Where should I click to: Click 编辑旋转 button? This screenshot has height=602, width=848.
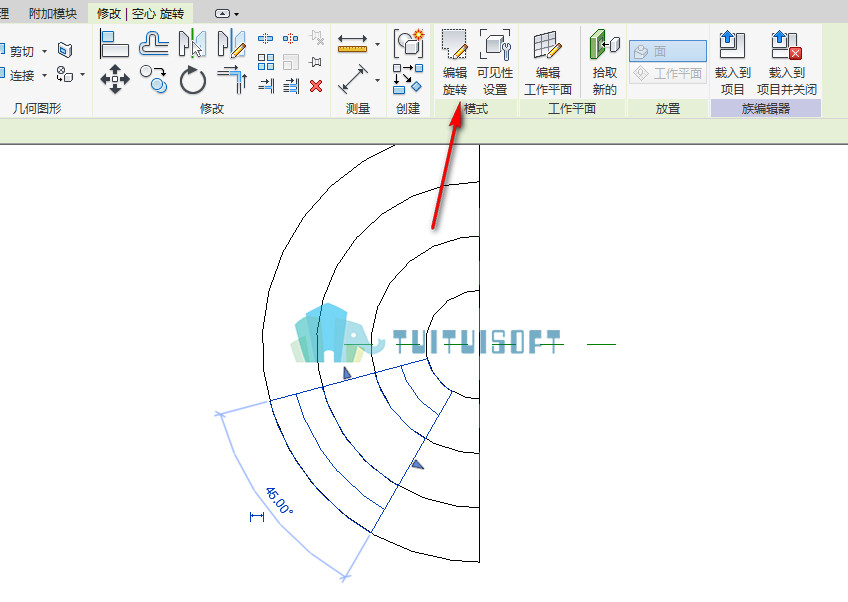coord(454,62)
